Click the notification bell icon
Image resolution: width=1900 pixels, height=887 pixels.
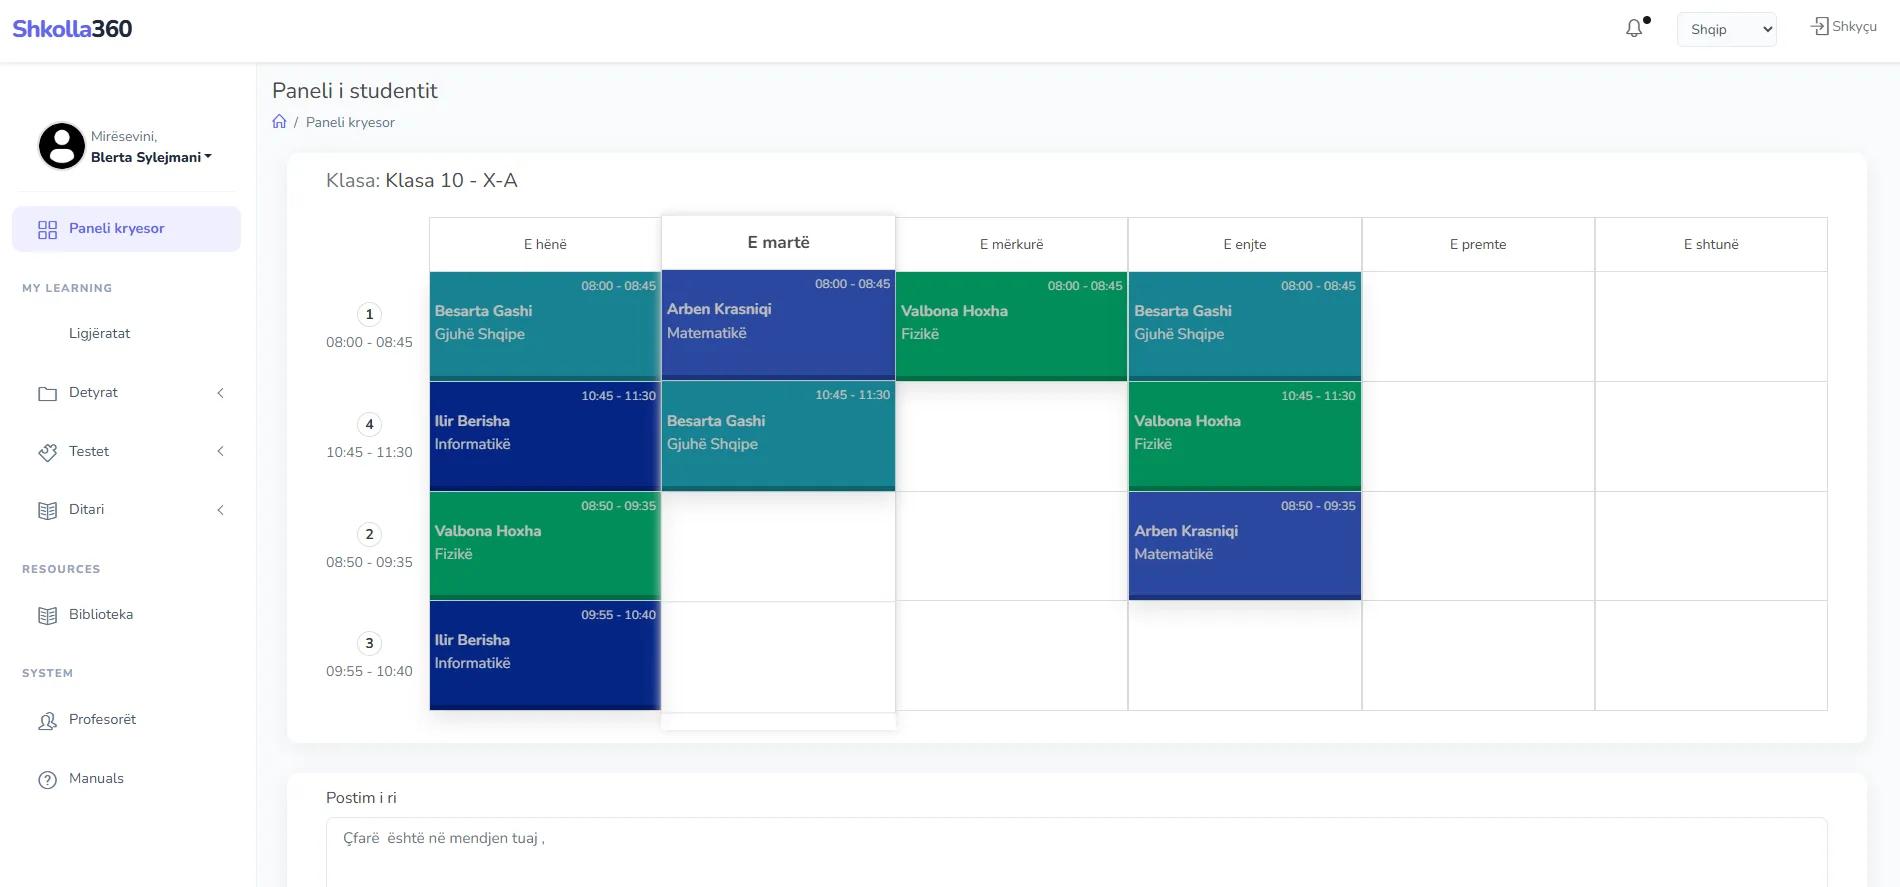point(1634,29)
